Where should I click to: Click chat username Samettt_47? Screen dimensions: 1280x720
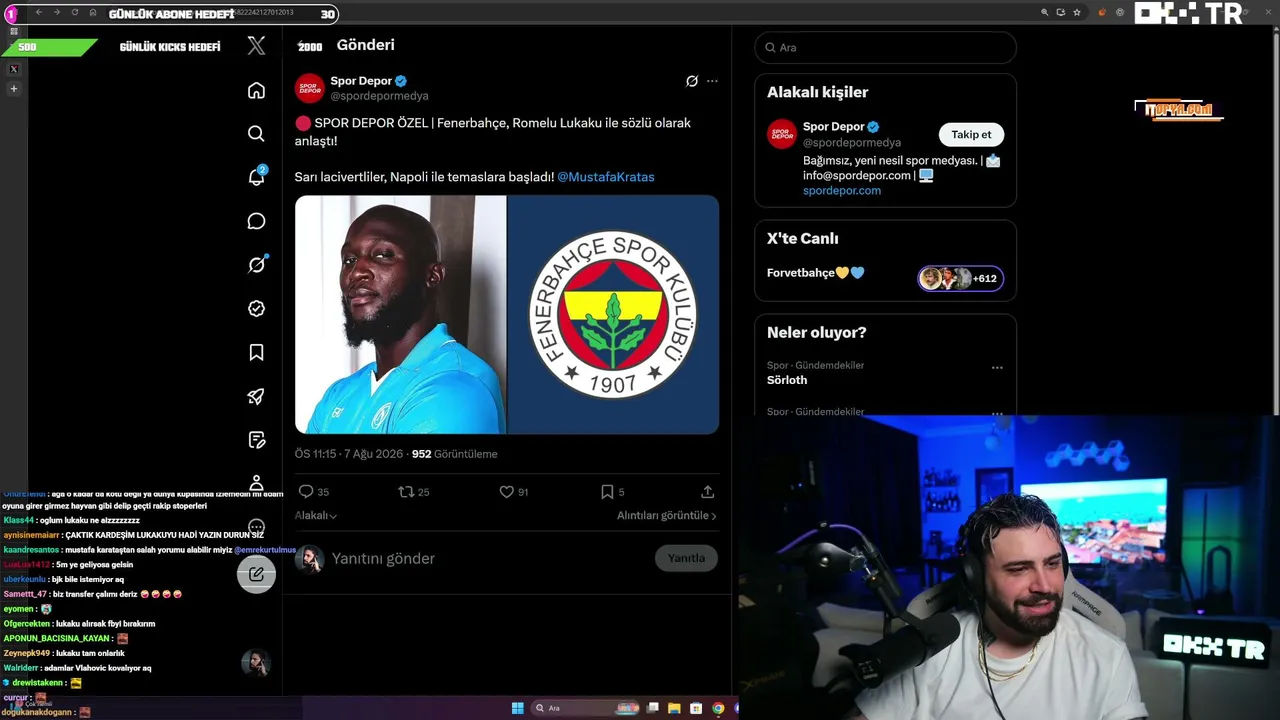pos(25,594)
